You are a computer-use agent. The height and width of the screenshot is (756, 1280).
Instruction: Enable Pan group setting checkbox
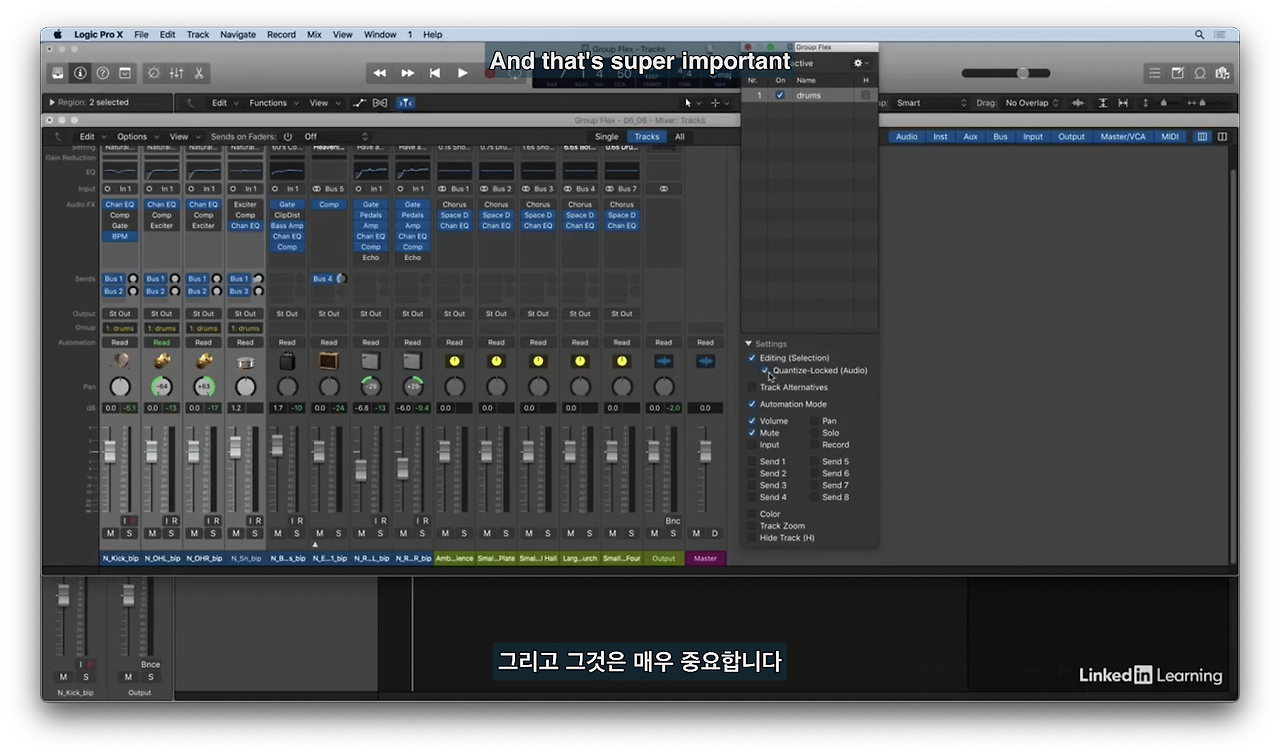[x=815, y=421]
